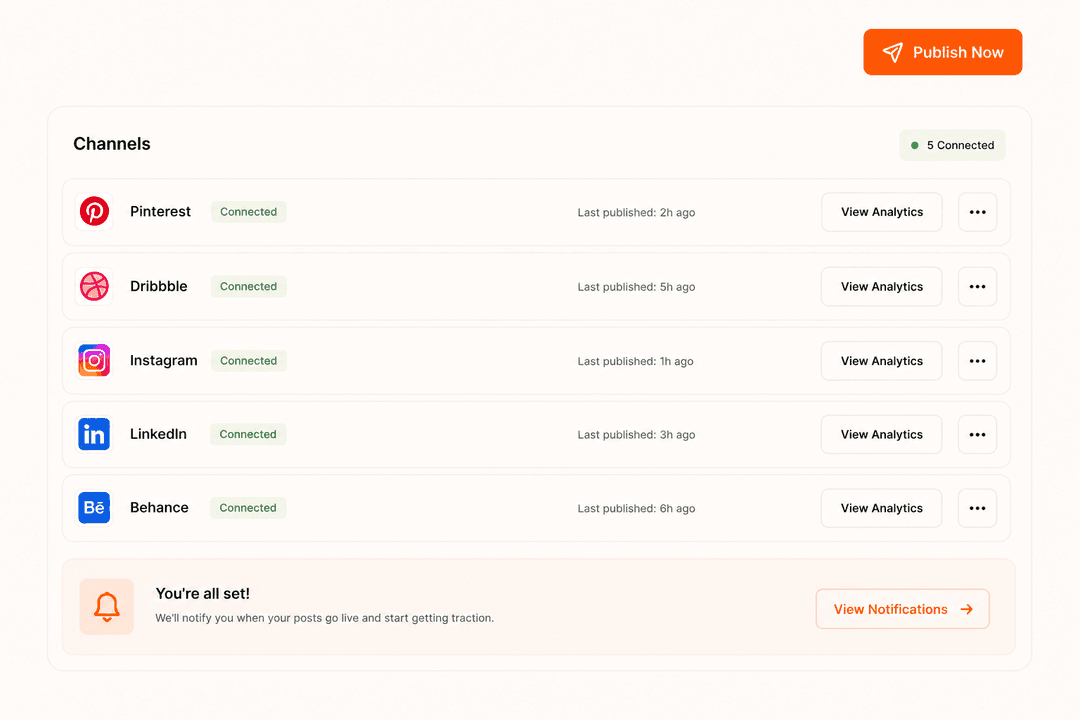Click 'Last published: 1h ago' text
This screenshot has width=1080, height=720.
point(635,361)
